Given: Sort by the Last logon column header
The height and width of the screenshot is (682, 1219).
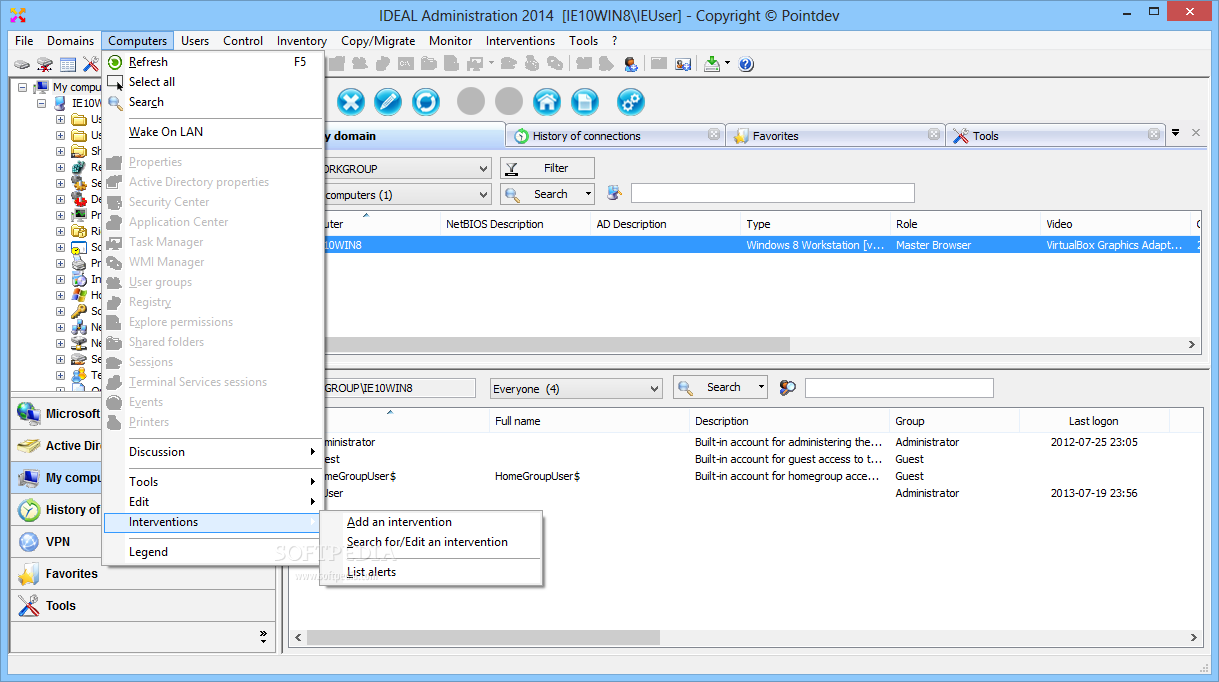Looking at the screenshot, I should click(1094, 421).
